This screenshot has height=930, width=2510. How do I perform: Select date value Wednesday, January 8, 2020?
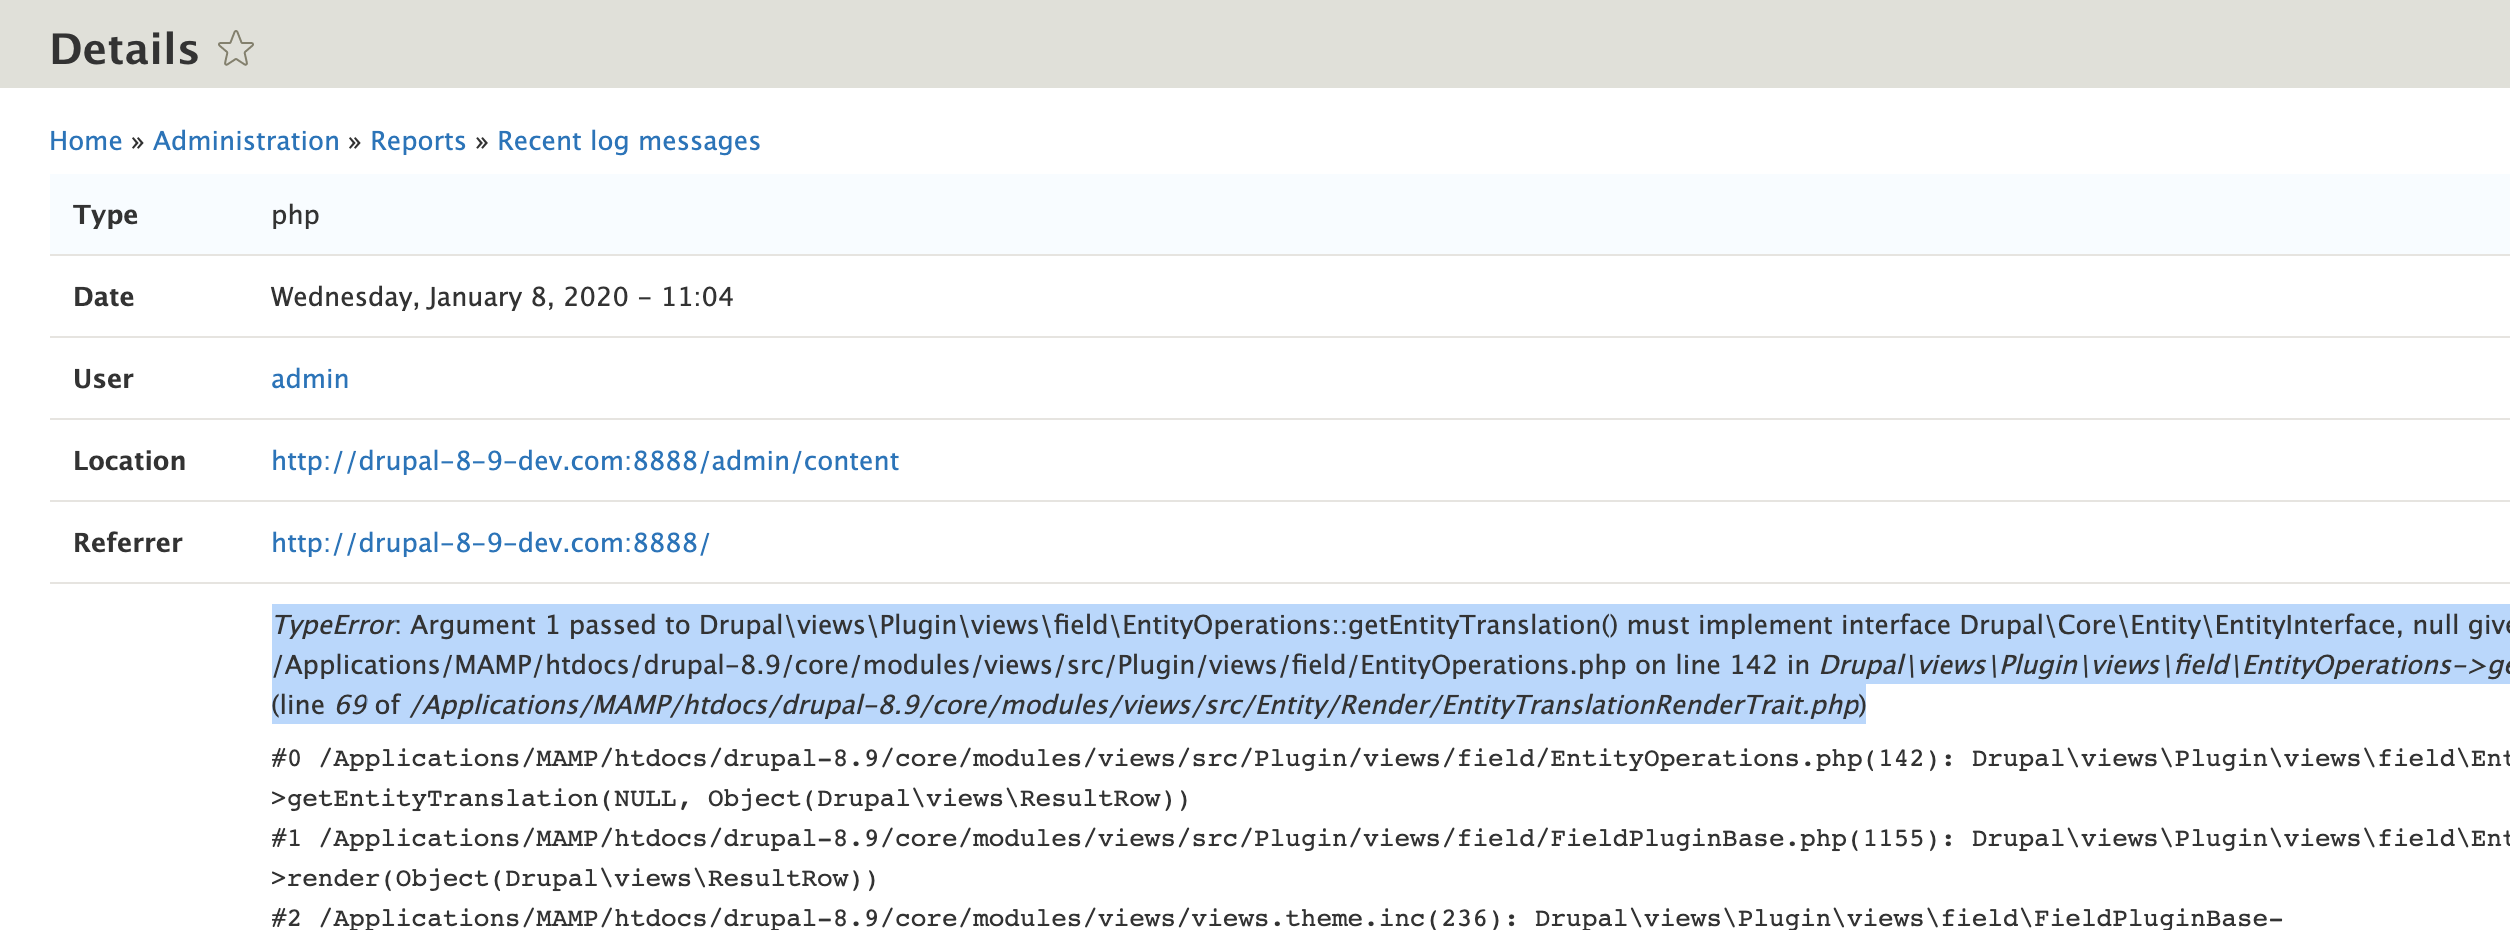[x=502, y=297]
